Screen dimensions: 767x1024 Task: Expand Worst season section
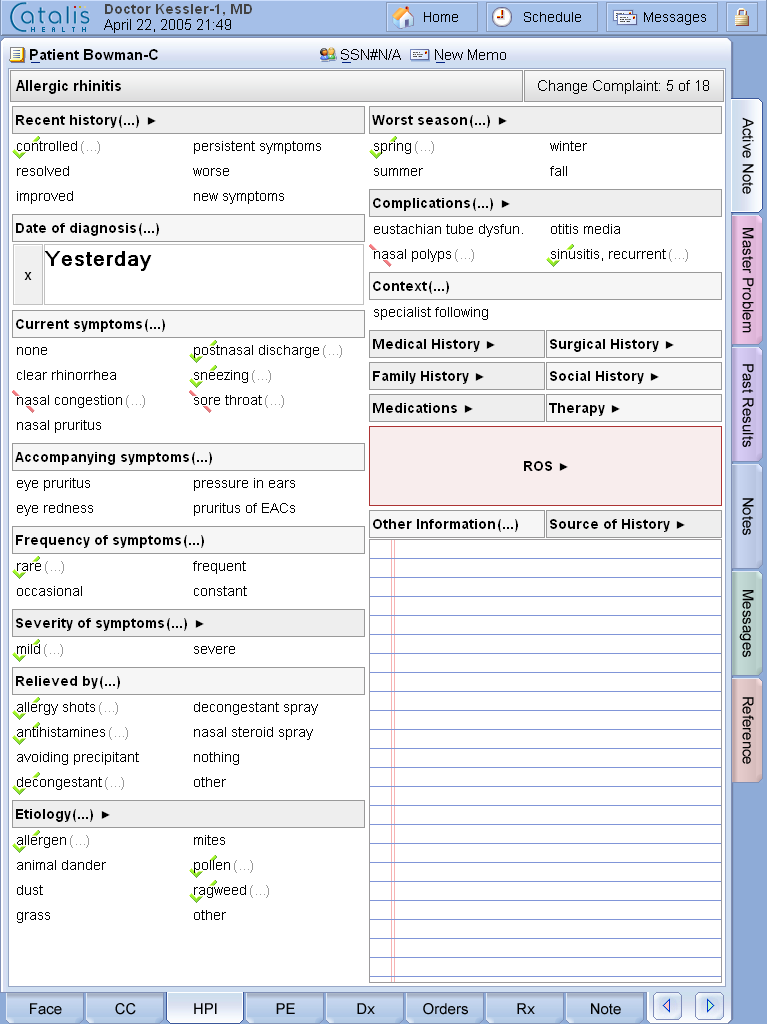coord(546,120)
